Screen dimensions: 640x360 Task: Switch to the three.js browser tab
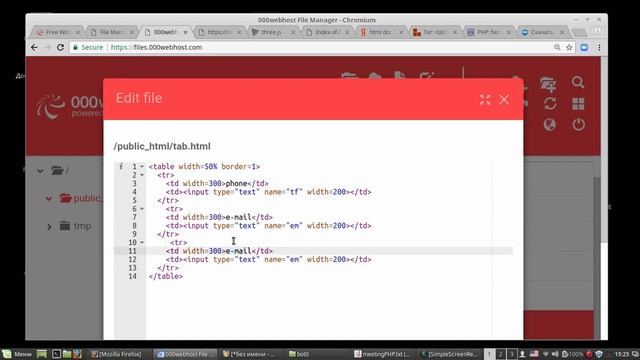pyautogui.click(x=272, y=32)
